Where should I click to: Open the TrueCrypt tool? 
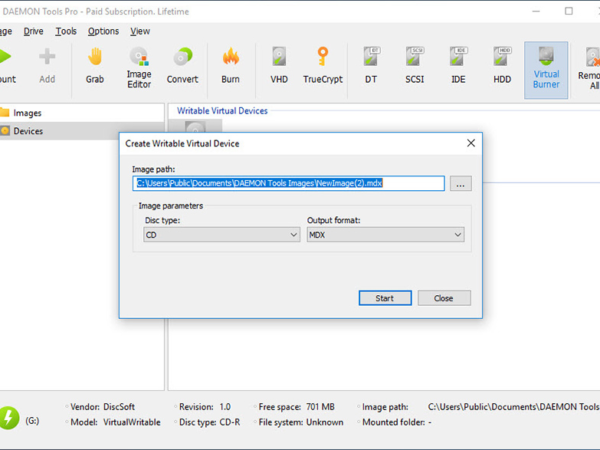coord(323,65)
